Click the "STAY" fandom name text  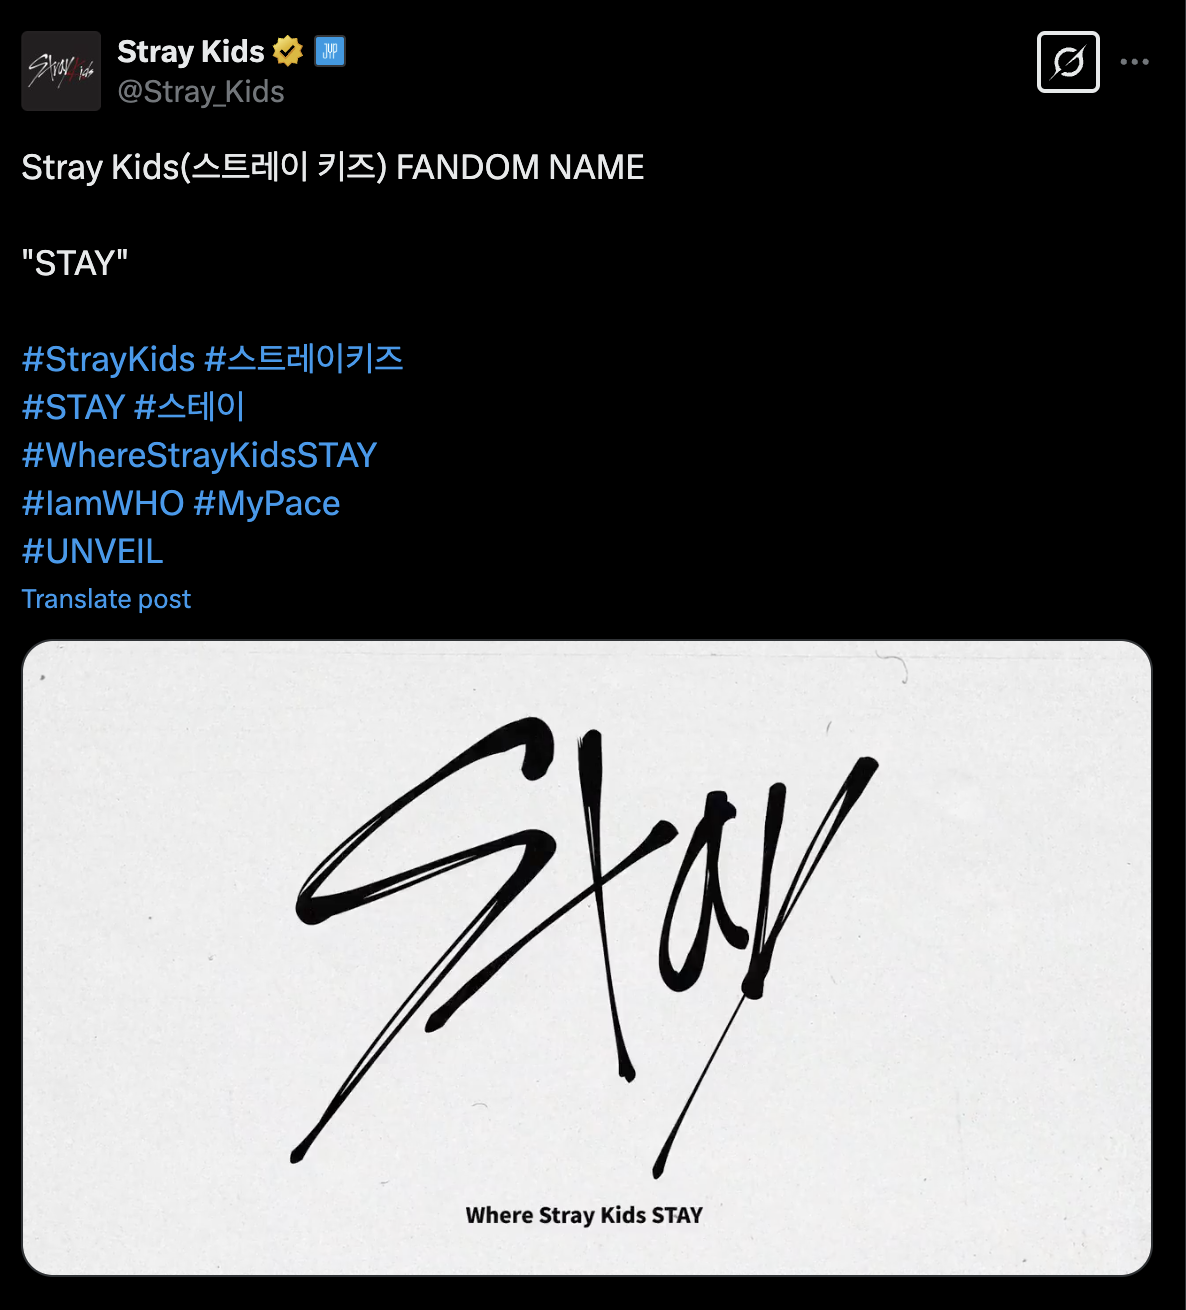[x=75, y=263]
